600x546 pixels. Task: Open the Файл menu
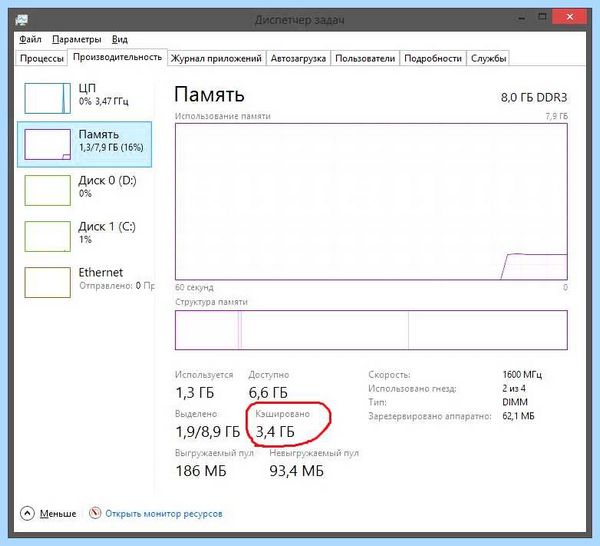pos(30,39)
